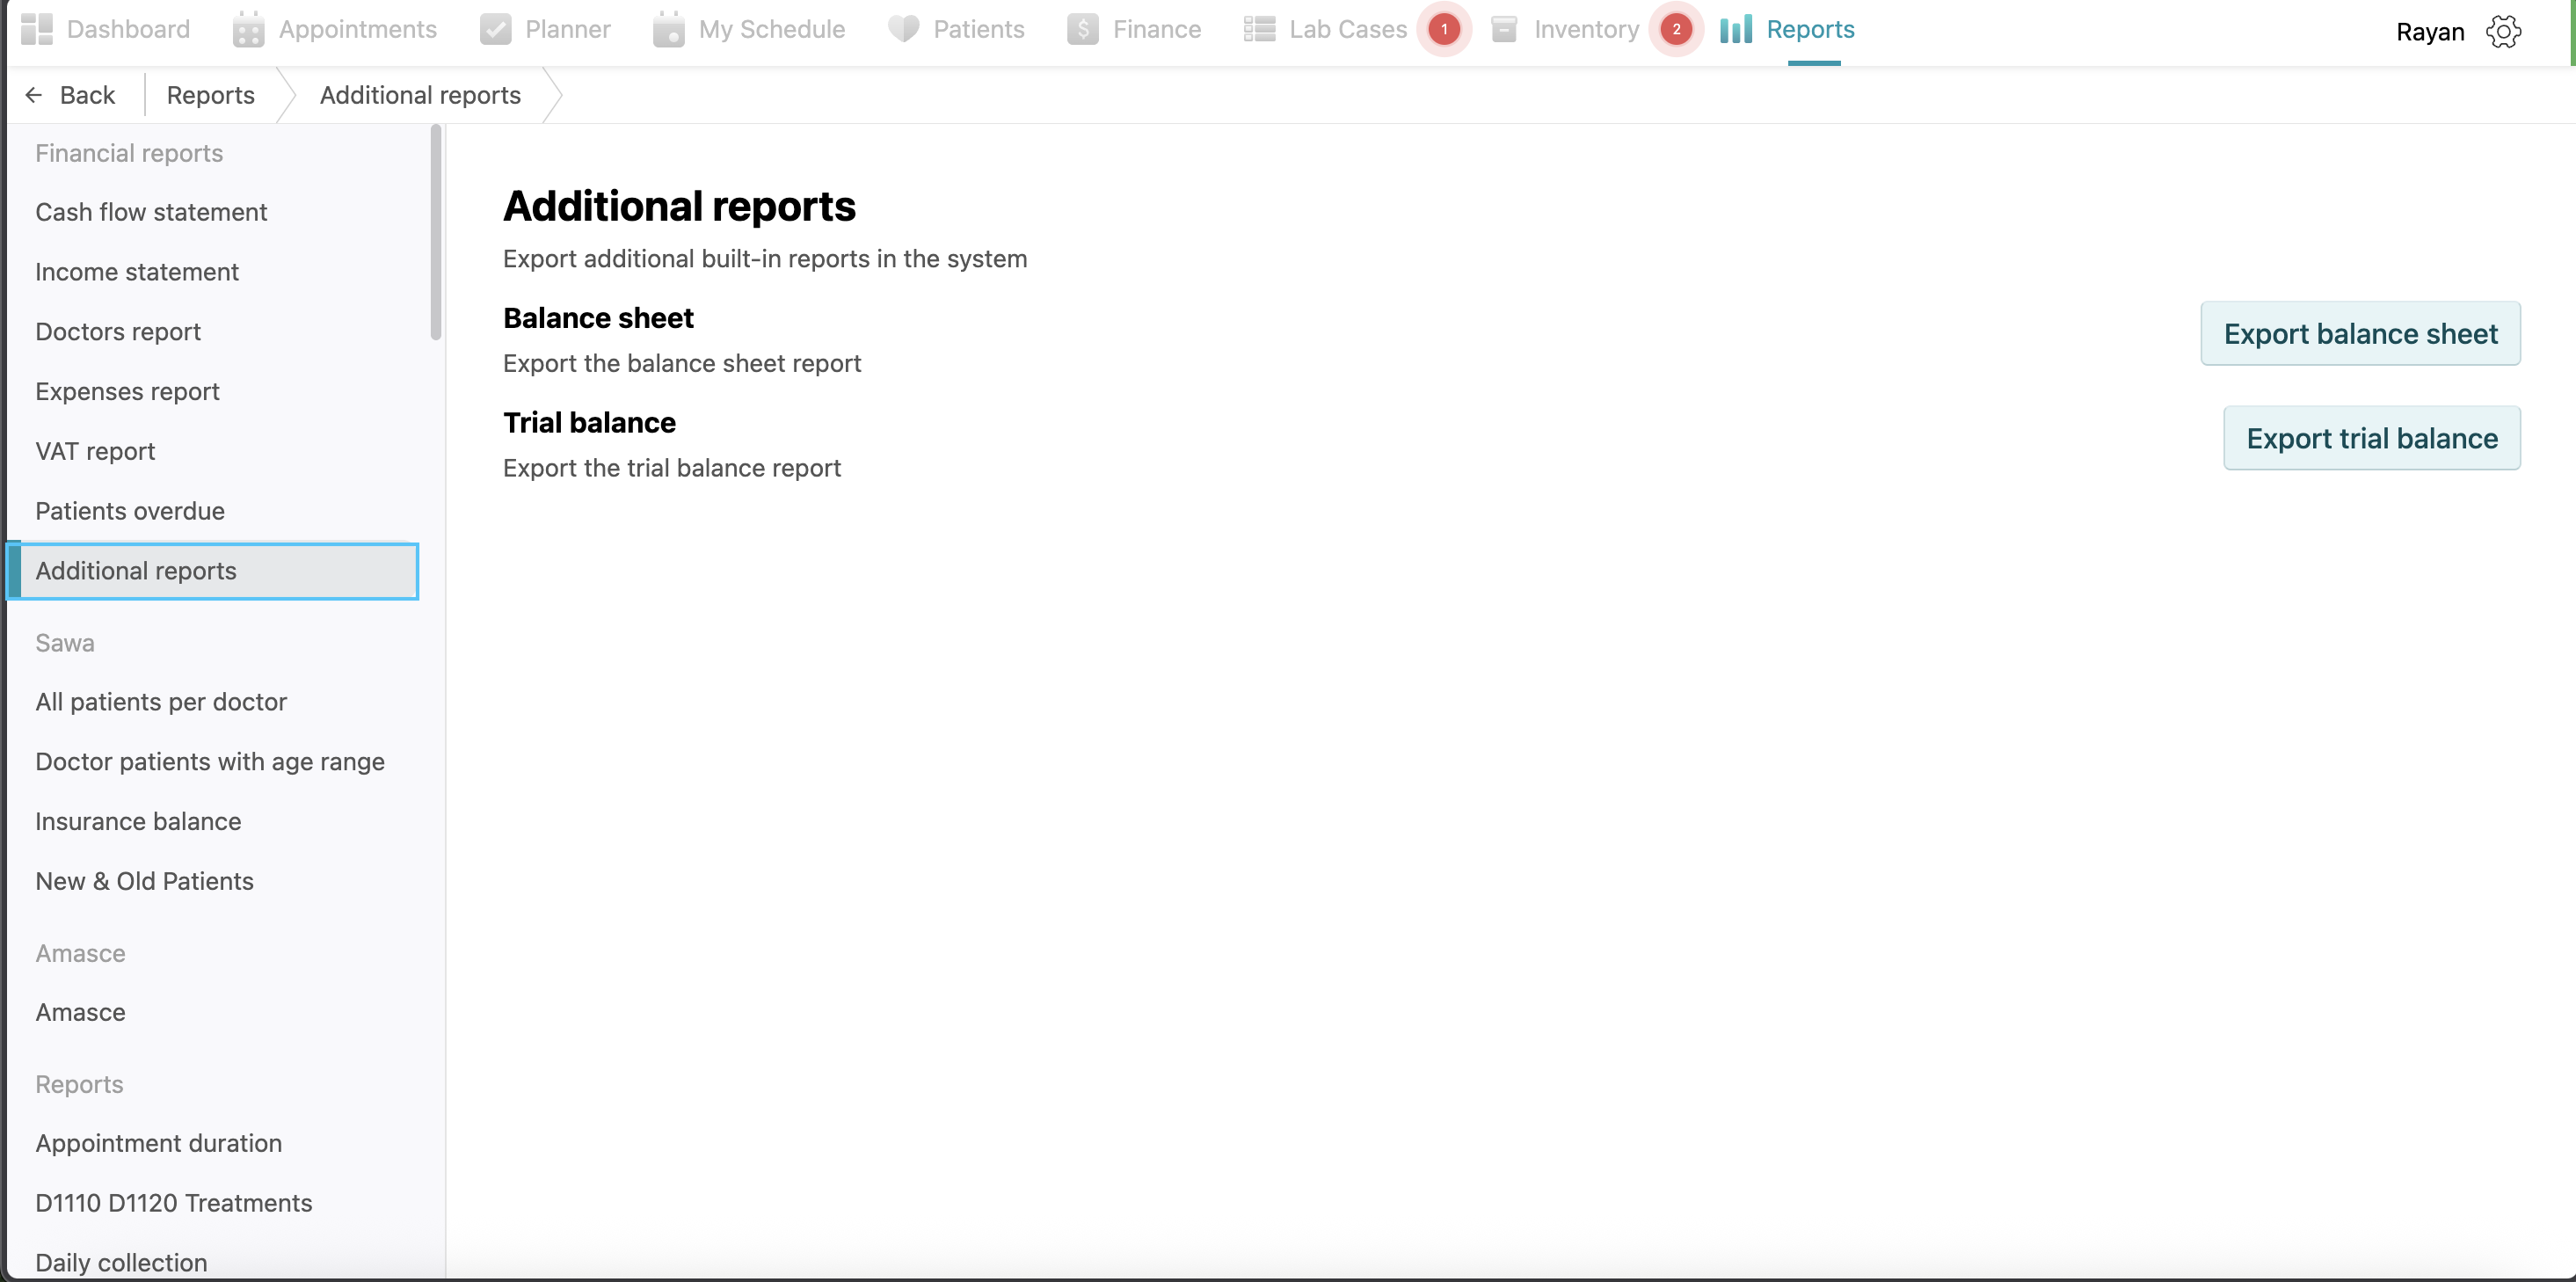The image size is (2576, 1282).
Task: Click the Export trial balance button
Action: tap(2371, 438)
